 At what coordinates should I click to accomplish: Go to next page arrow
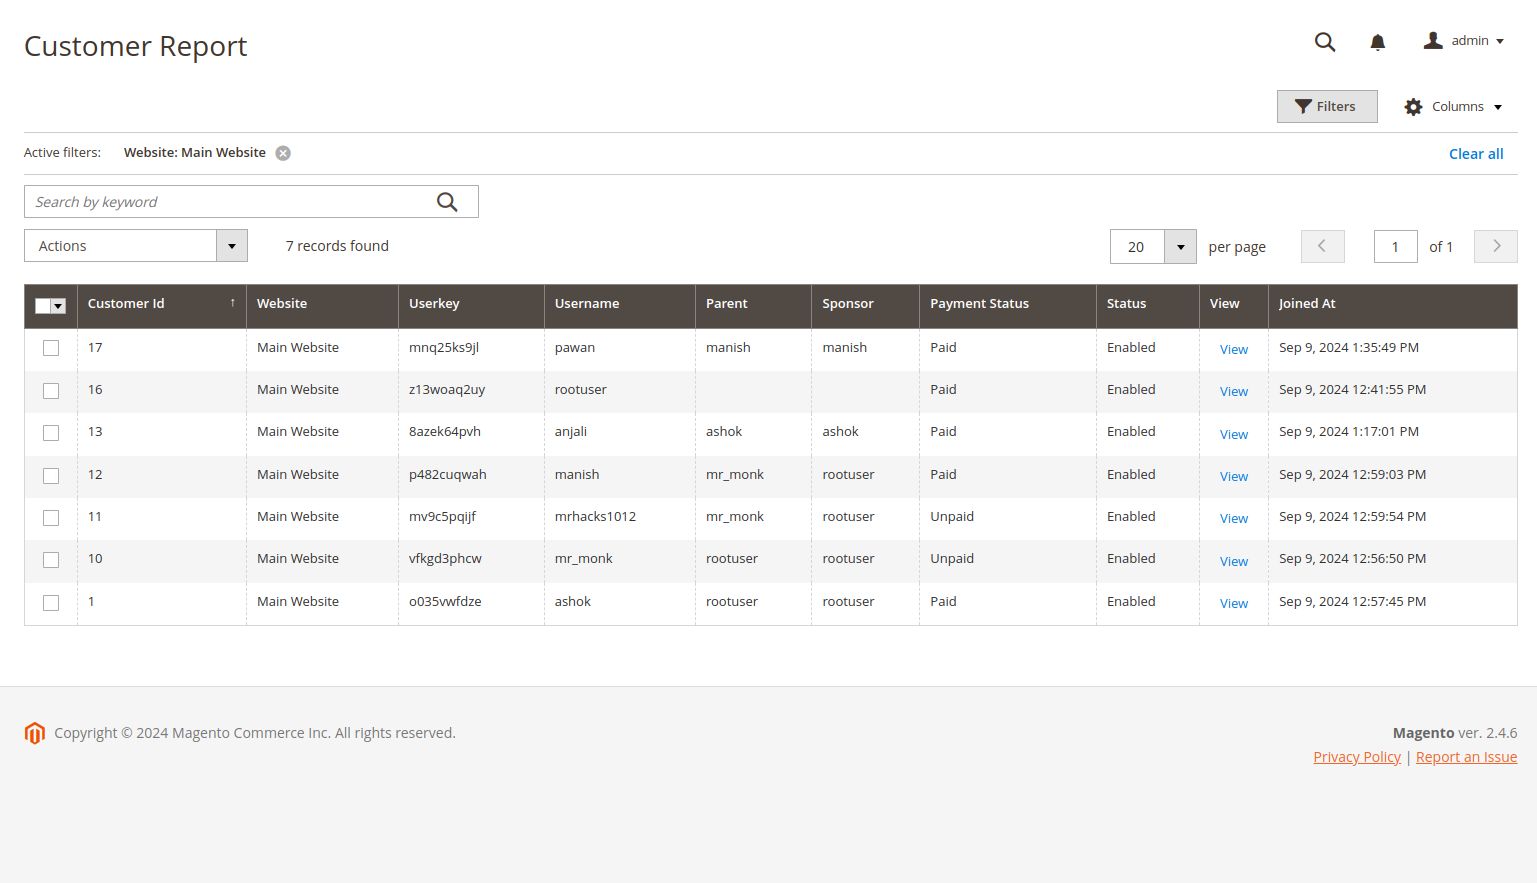[1495, 246]
